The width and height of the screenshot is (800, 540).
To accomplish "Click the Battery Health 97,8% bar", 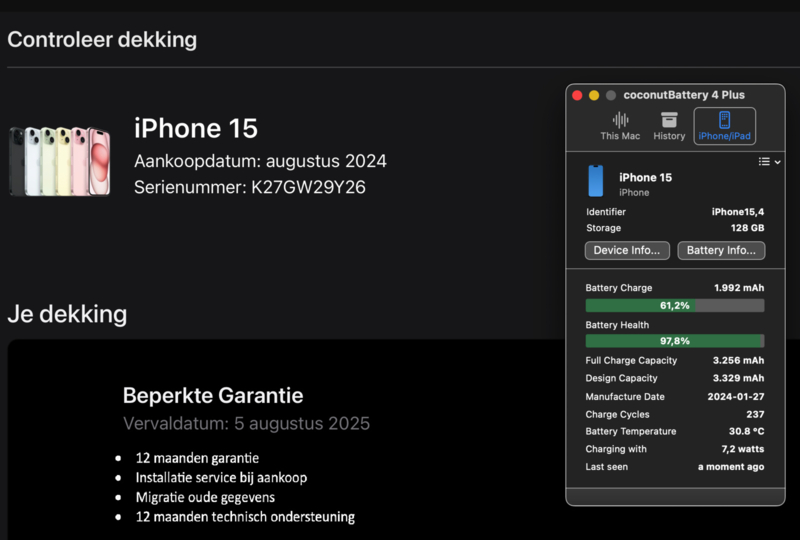I will [674, 341].
